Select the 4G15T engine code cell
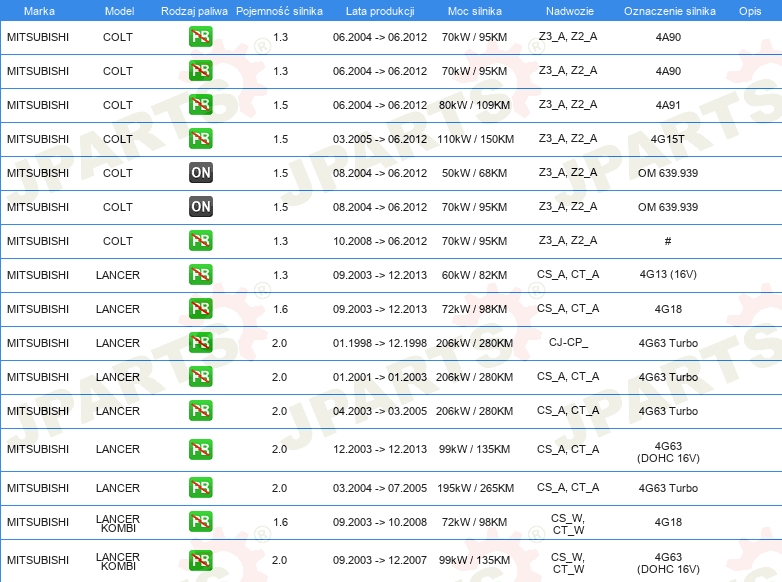The height and width of the screenshot is (582, 782). coord(668,139)
